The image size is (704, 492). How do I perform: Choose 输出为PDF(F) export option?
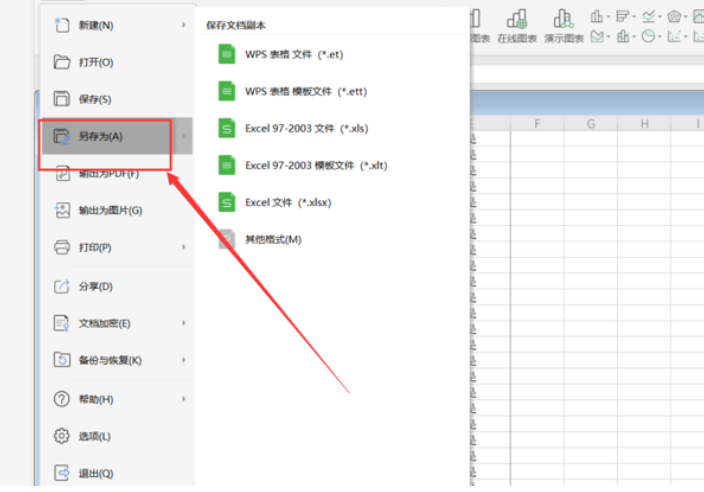(x=117, y=173)
